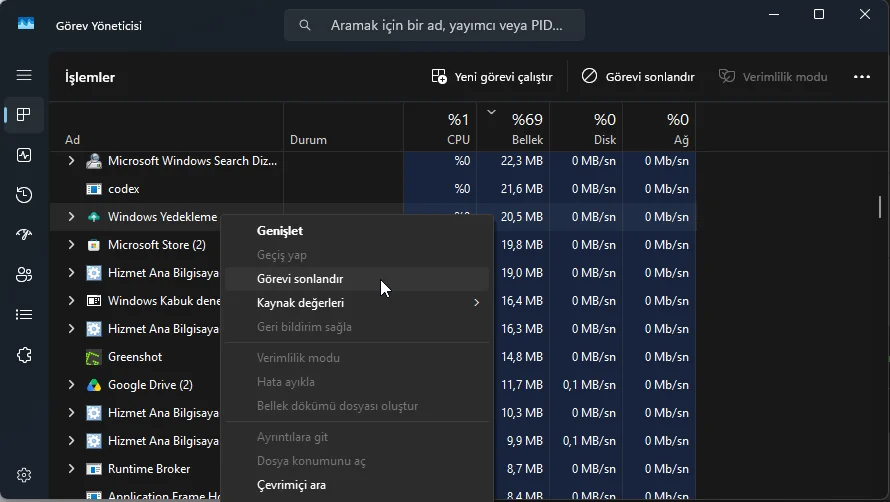Open the App history icon in sidebar
This screenshot has width=890, height=502.
click(24, 195)
